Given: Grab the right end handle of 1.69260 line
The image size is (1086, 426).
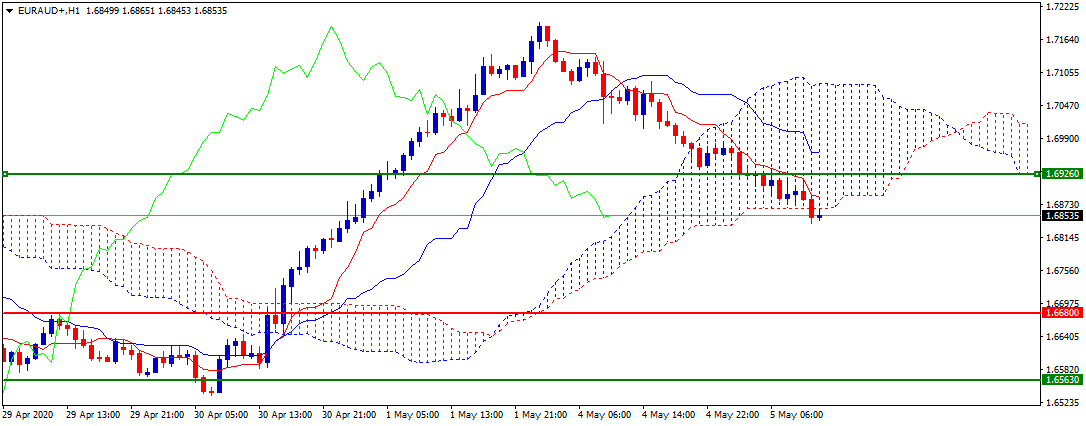Looking at the screenshot, I should [x=1036, y=174].
